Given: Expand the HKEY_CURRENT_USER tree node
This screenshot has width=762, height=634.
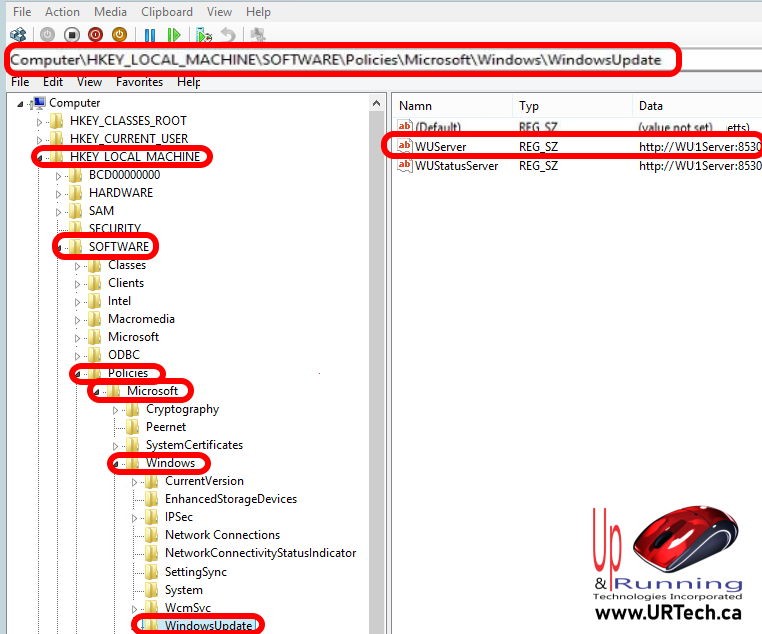Looking at the screenshot, I should pos(40,139).
